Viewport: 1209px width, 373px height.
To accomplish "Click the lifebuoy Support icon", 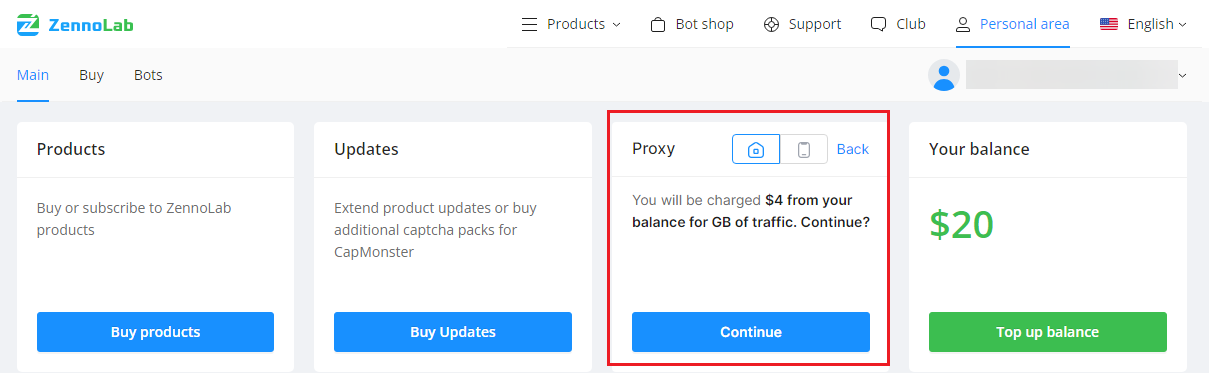I will pos(771,24).
